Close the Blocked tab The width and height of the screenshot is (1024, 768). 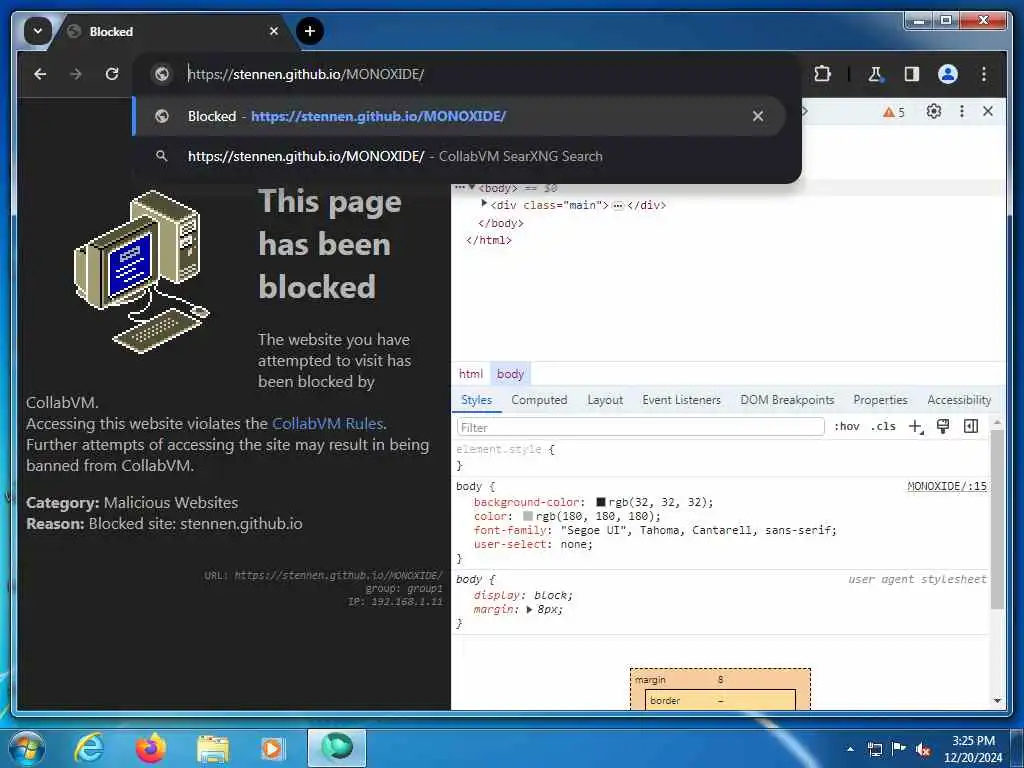(274, 31)
